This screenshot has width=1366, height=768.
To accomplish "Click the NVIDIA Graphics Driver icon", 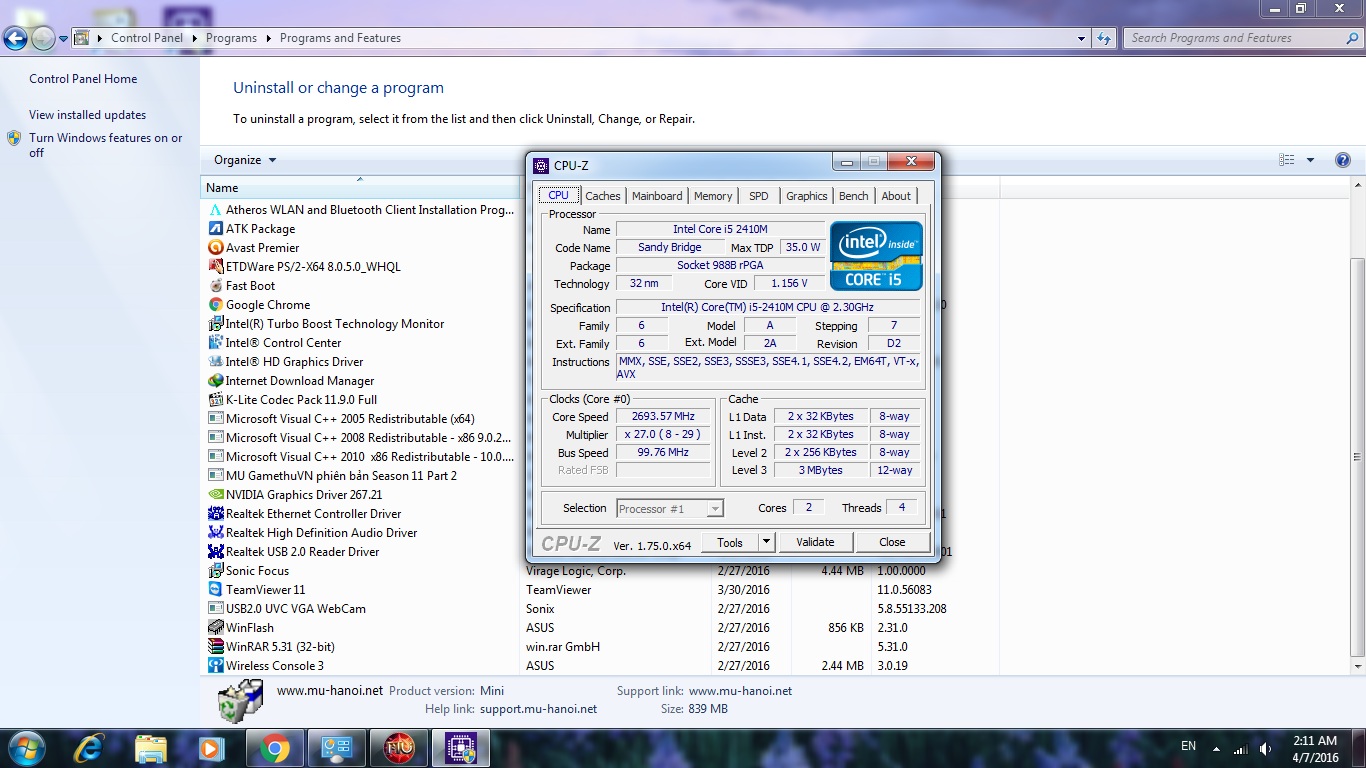I will click(215, 495).
